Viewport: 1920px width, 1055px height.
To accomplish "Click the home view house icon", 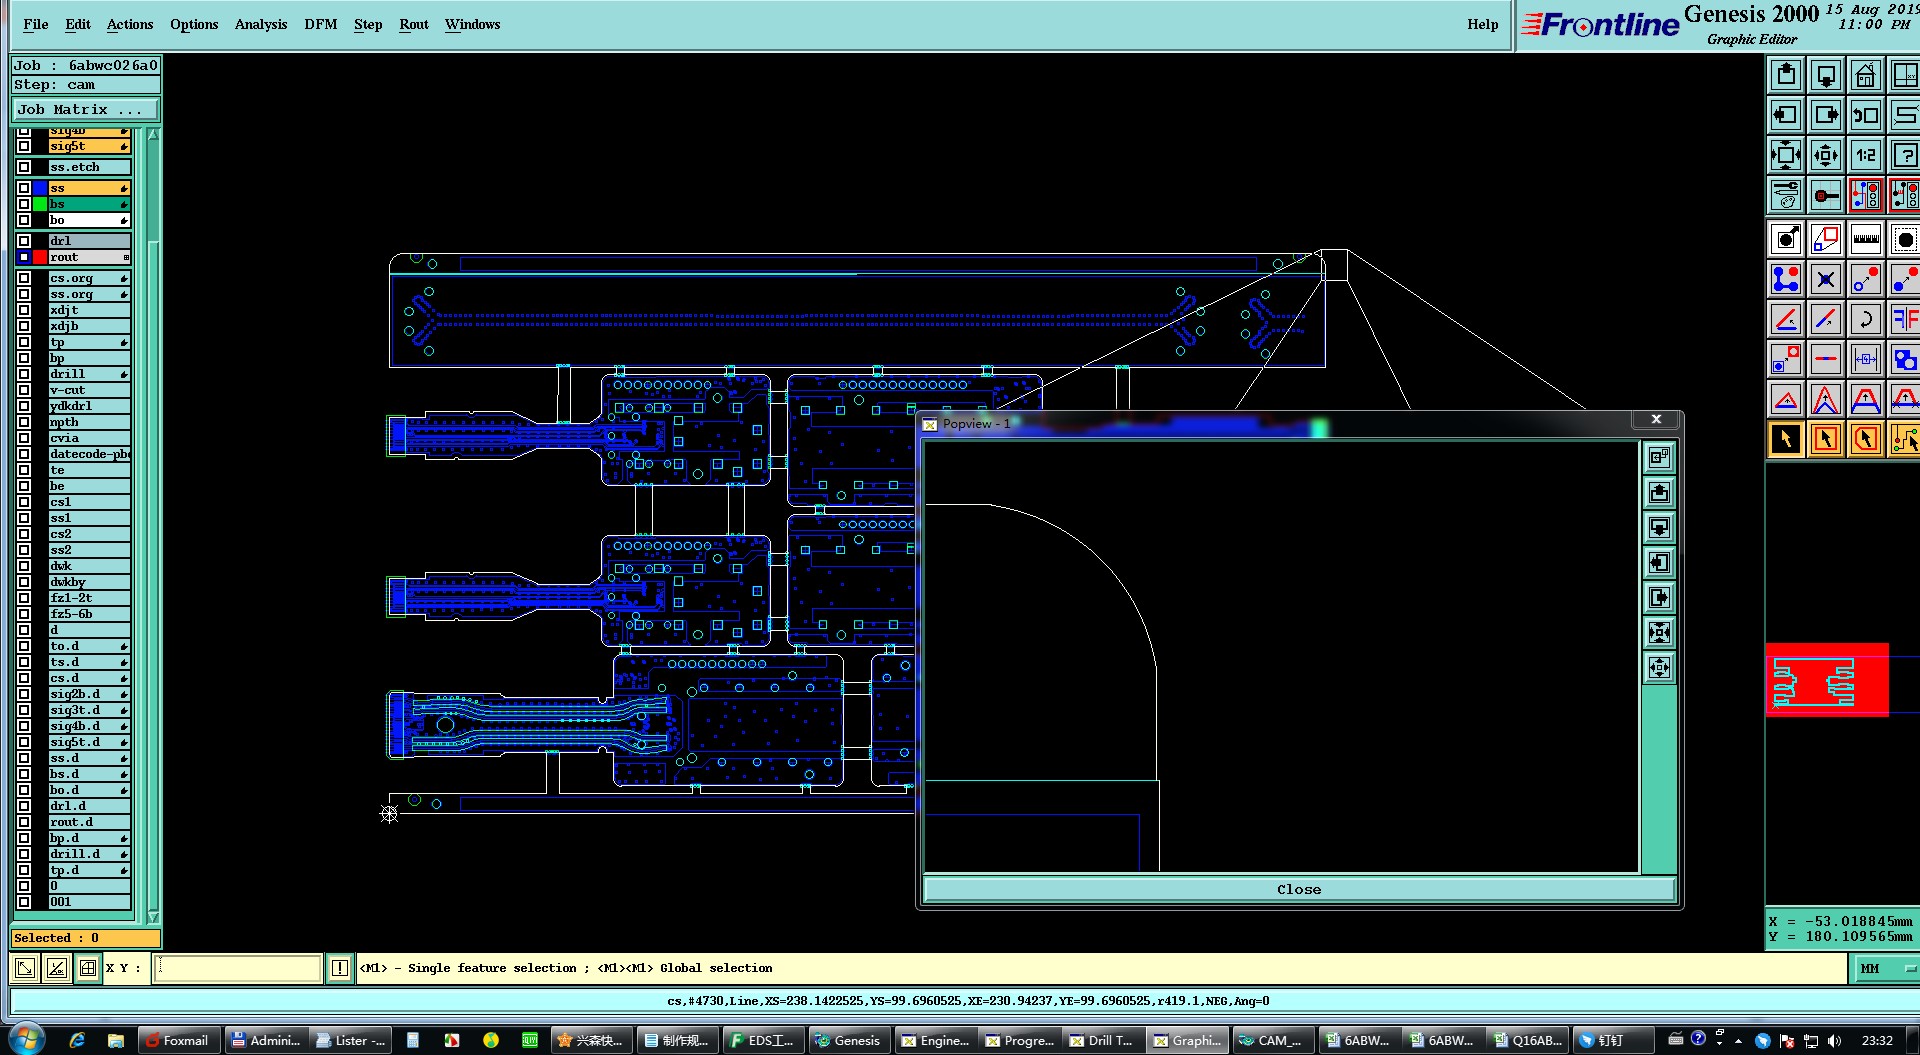I will point(1866,75).
